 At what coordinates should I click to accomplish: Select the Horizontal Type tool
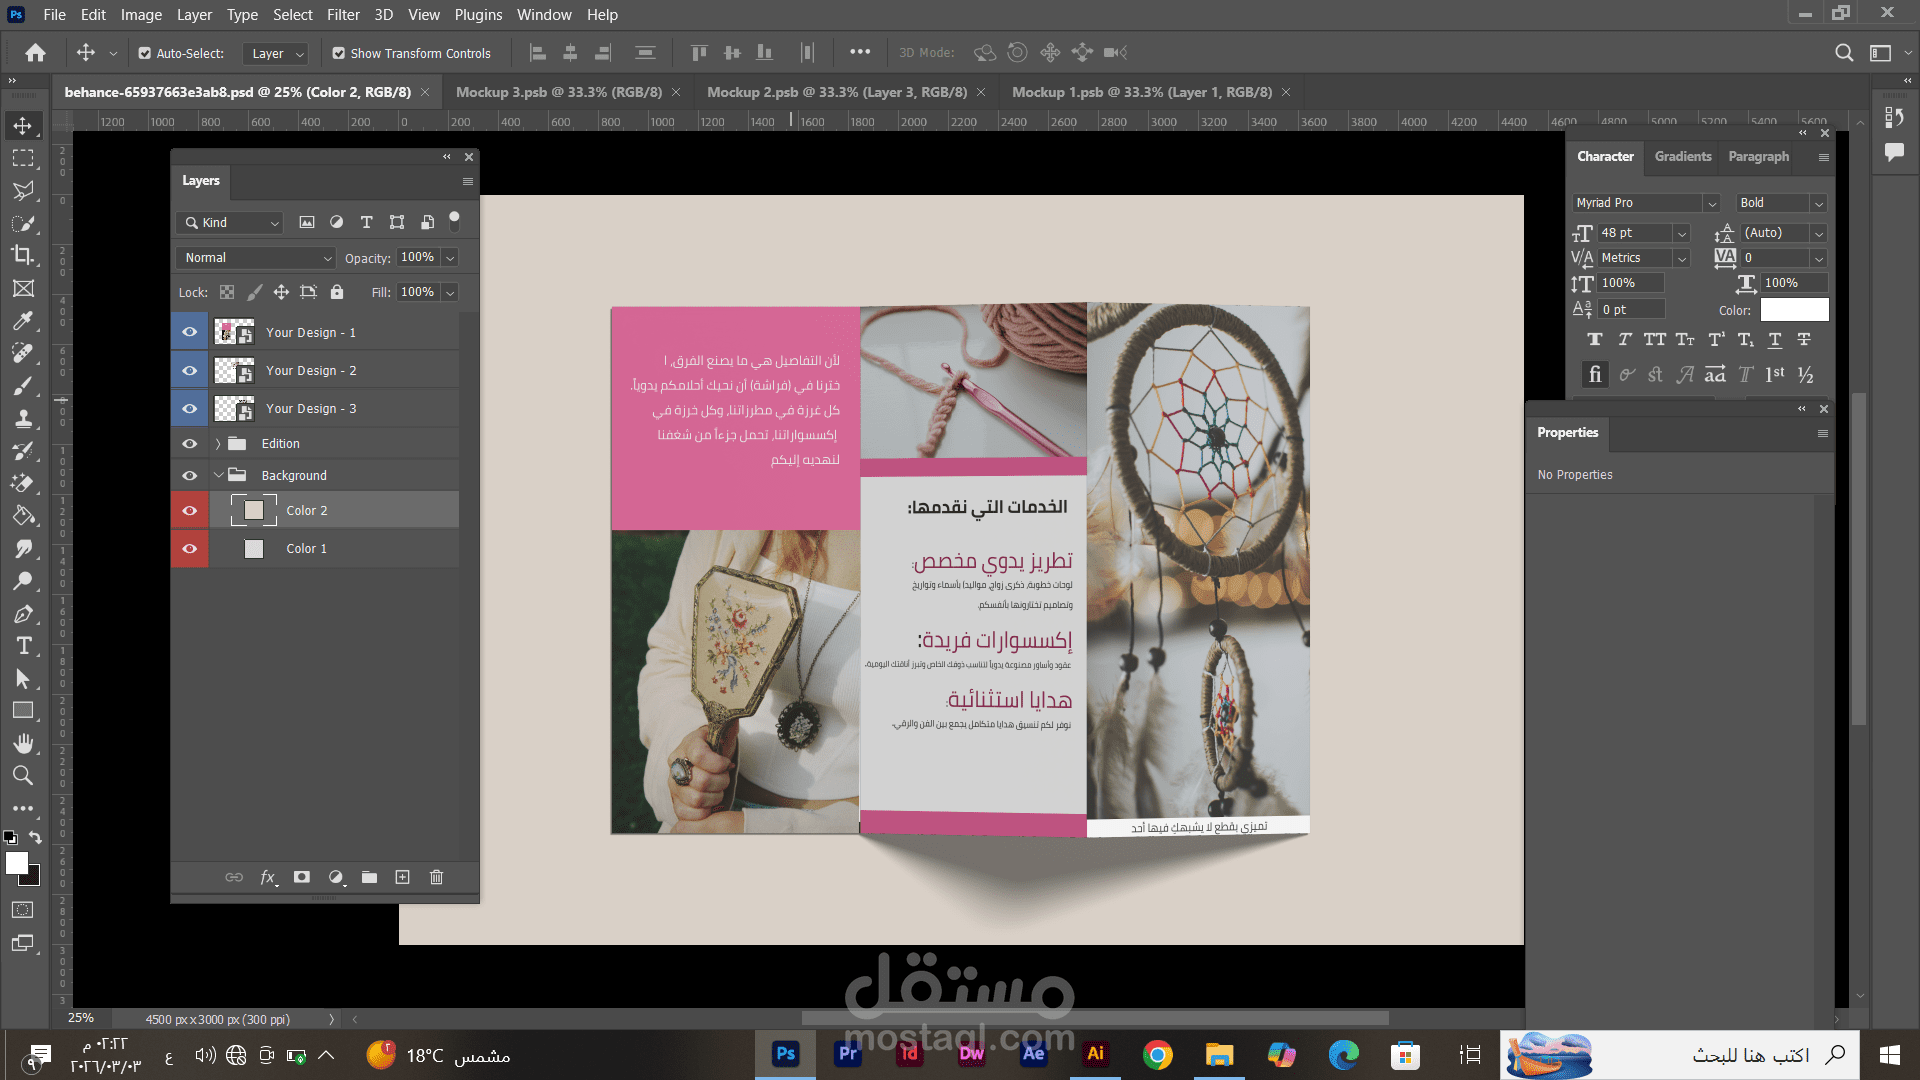click(23, 646)
